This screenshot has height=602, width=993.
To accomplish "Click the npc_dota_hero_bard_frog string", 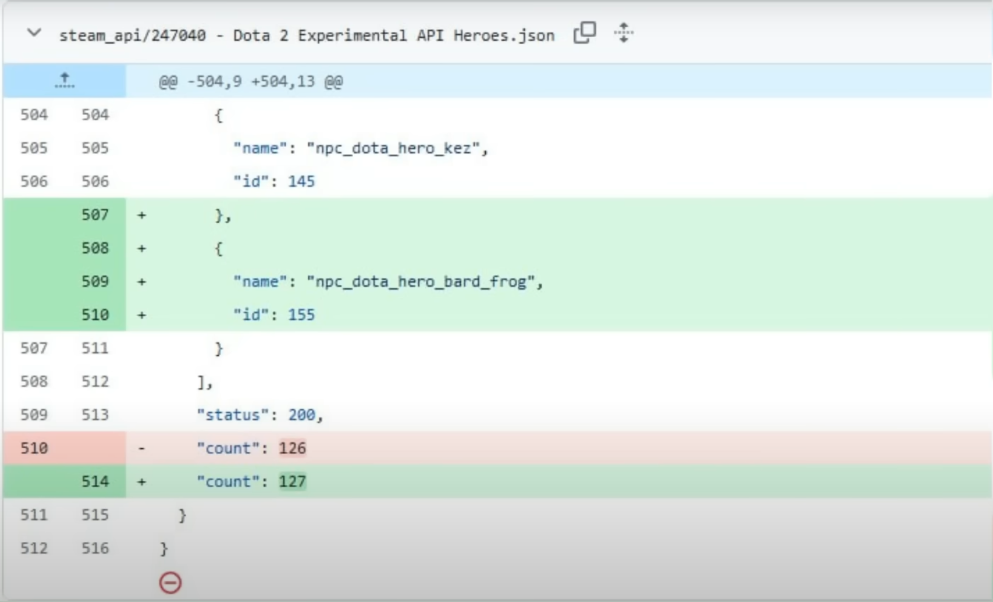I will tap(426, 282).
